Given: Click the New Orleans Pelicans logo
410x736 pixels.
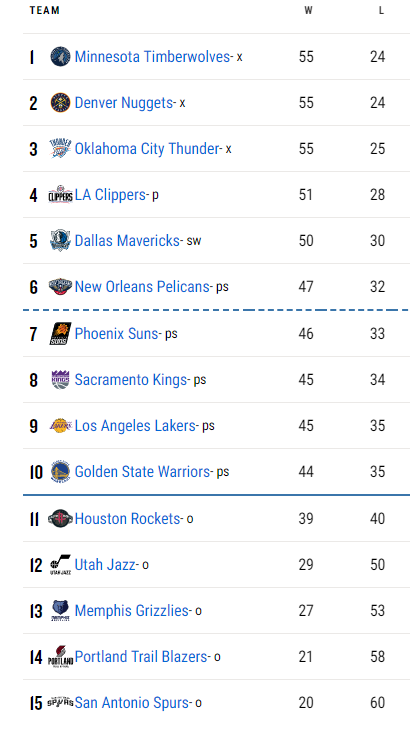Looking at the screenshot, I should (60, 287).
